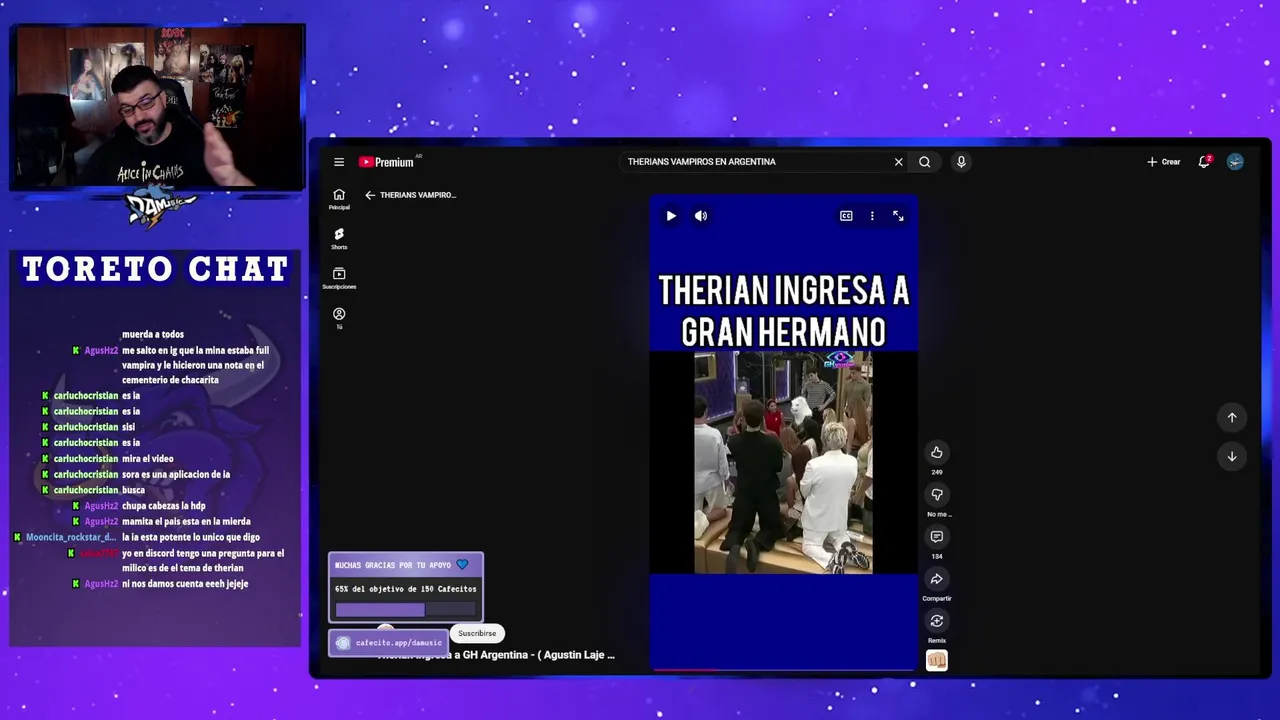Open Suscripciones in the sidebar
This screenshot has height=720, width=1280.
[x=339, y=278]
